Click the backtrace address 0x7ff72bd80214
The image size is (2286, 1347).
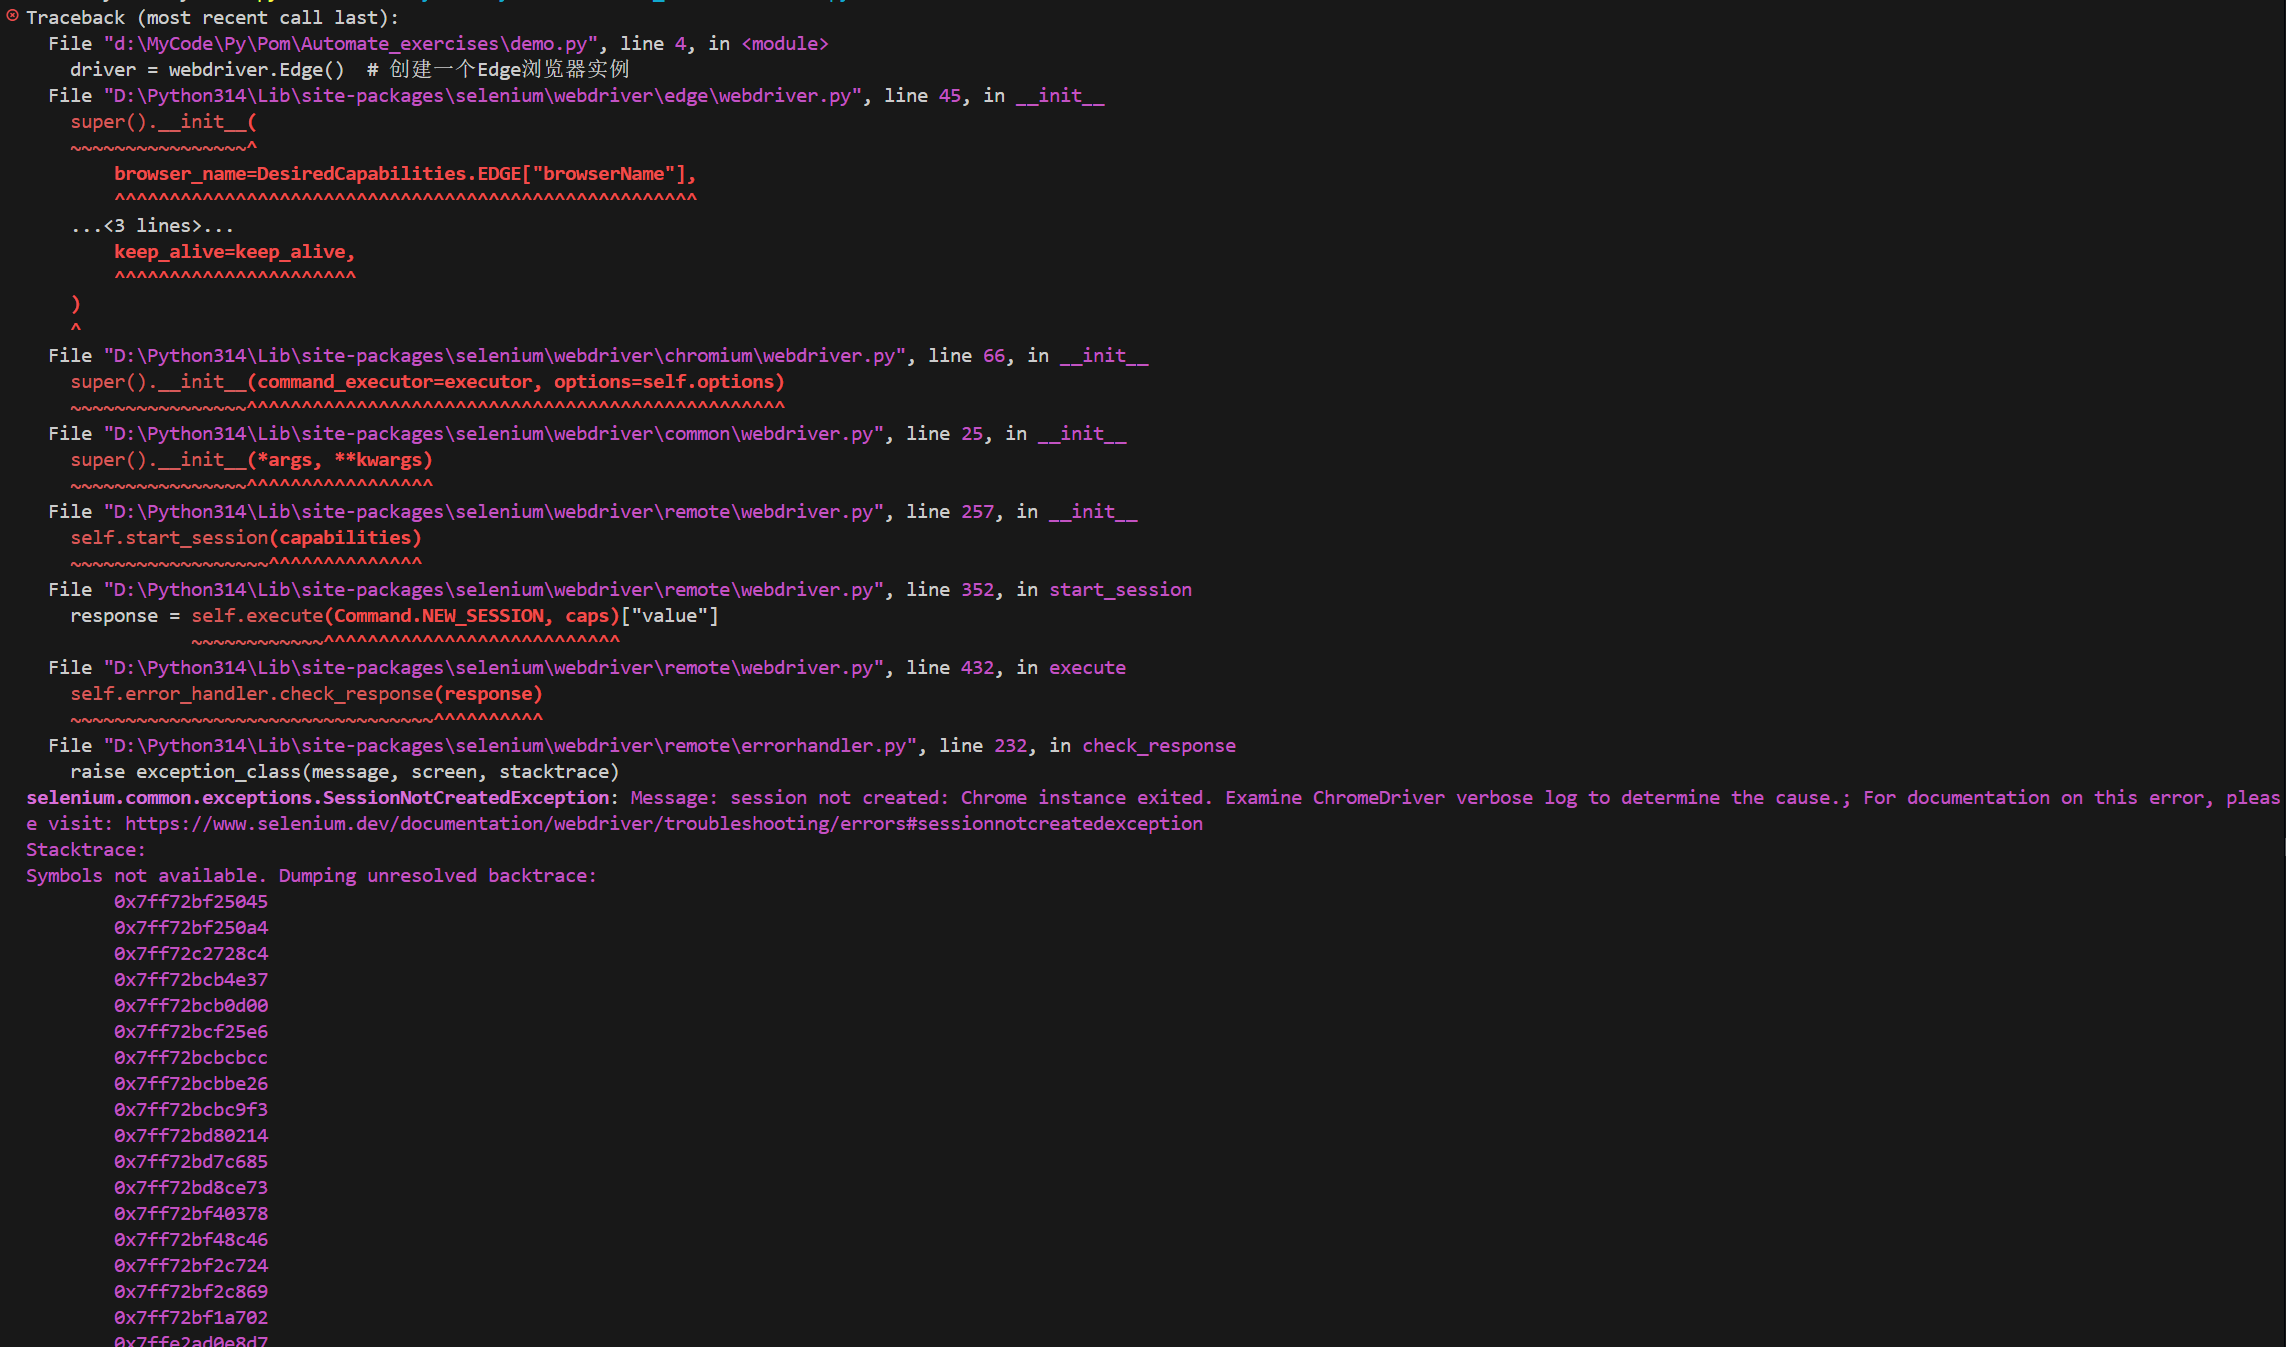(x=191, y=1136)
